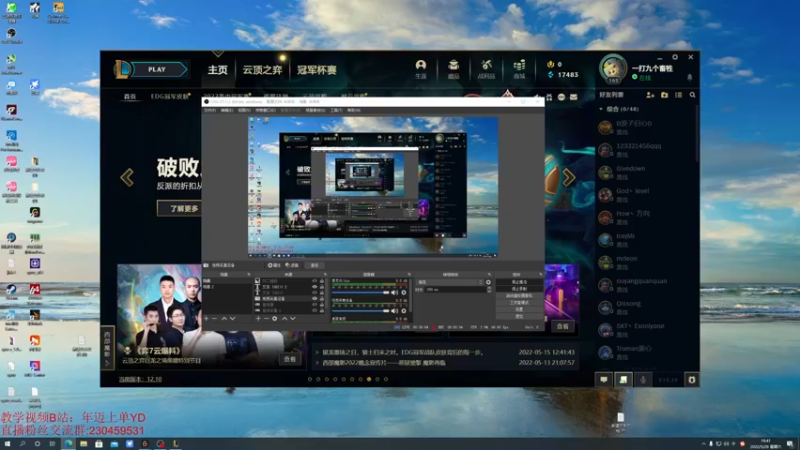
Task: Switch to the 云顶之弈 tab
Action: click(x=262, y=69)
